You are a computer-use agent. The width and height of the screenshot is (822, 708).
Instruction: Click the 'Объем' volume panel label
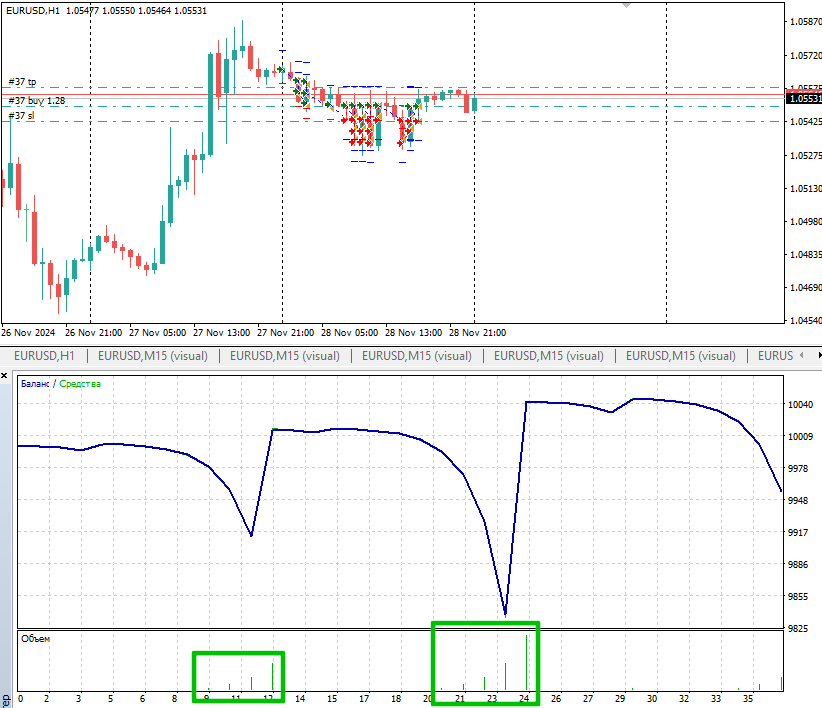click(x=36, y=639)
